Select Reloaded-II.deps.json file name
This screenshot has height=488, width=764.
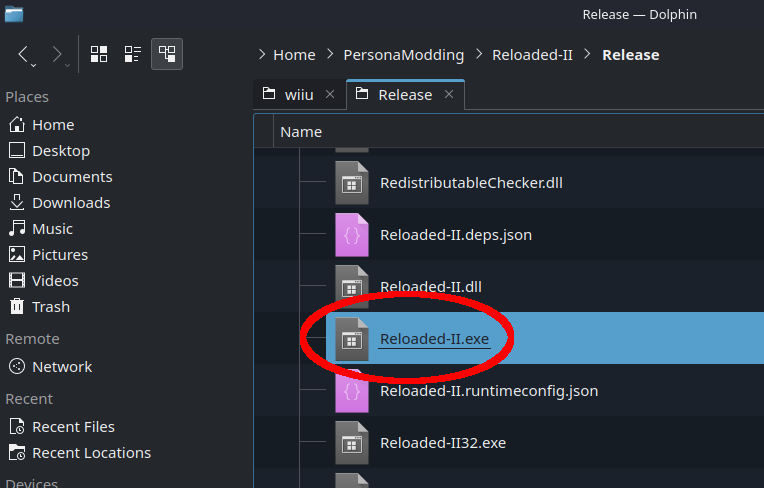pos(456,235)
